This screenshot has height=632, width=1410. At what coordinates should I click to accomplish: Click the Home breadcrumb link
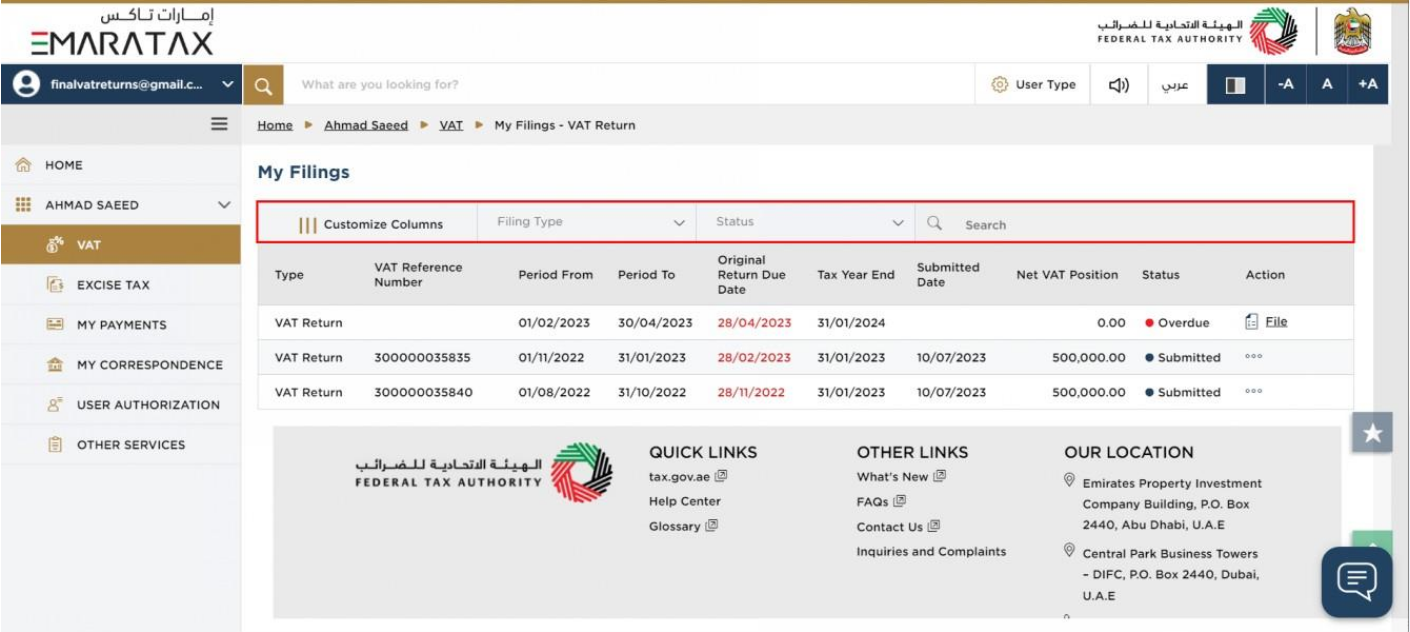click(x=275, y=125)
